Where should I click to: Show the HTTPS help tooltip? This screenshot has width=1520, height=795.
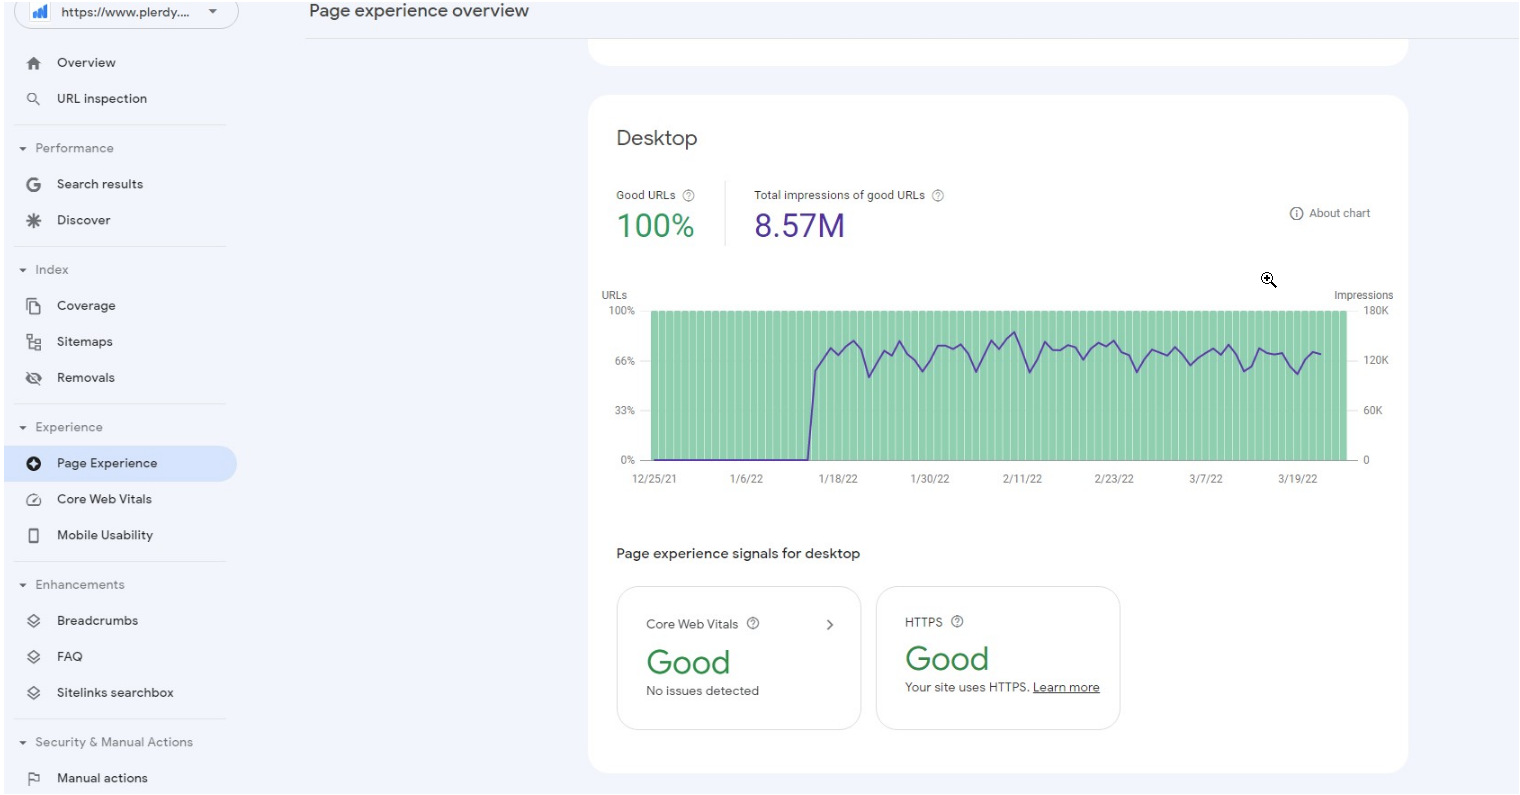(x=957, y=622)
